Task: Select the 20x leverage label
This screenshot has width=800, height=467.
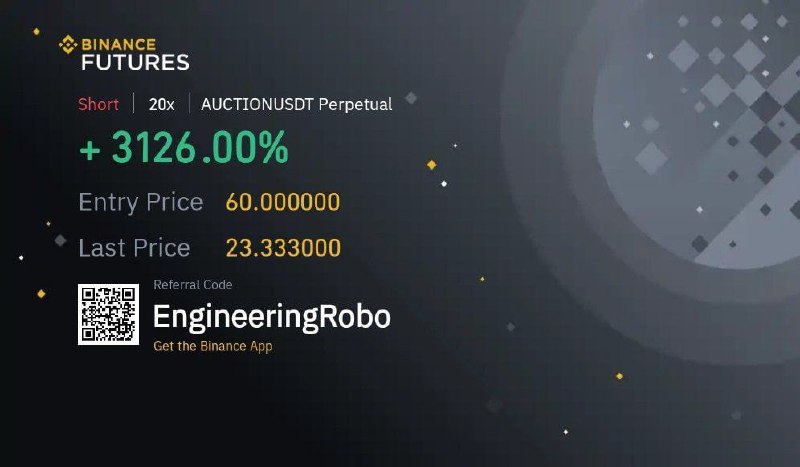Action: point(161,104)
